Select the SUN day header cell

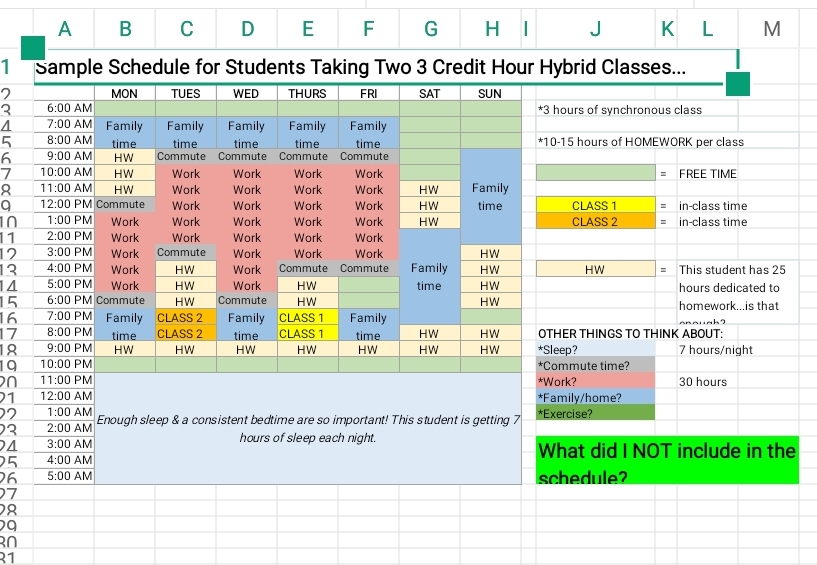pyautogui.click(x=490, y=93)
